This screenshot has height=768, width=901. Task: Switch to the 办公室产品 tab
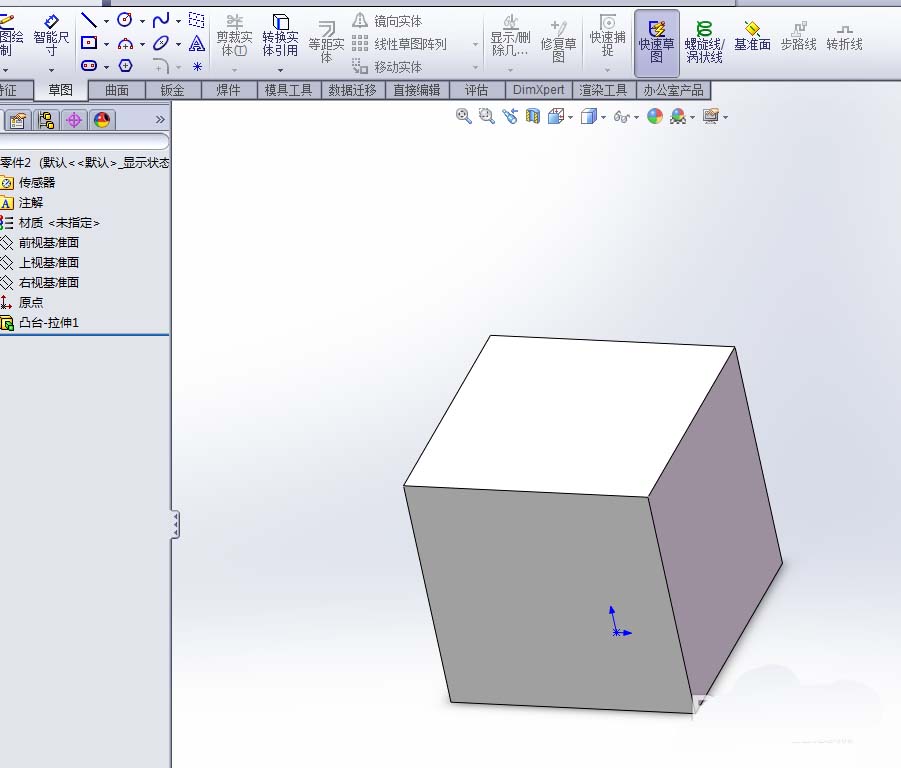click(x=673, y=90)
